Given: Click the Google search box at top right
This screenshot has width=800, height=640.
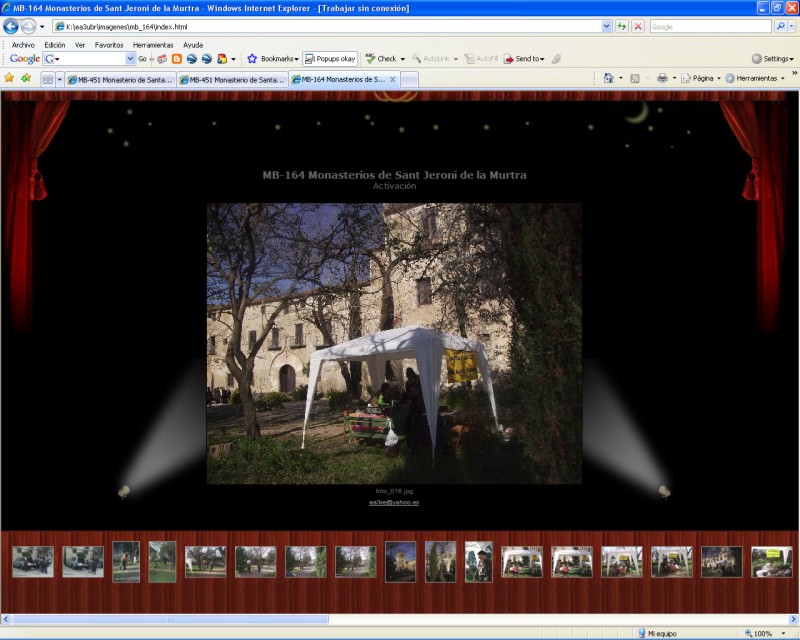Looking at the screenshot, I should click(710, 27).
